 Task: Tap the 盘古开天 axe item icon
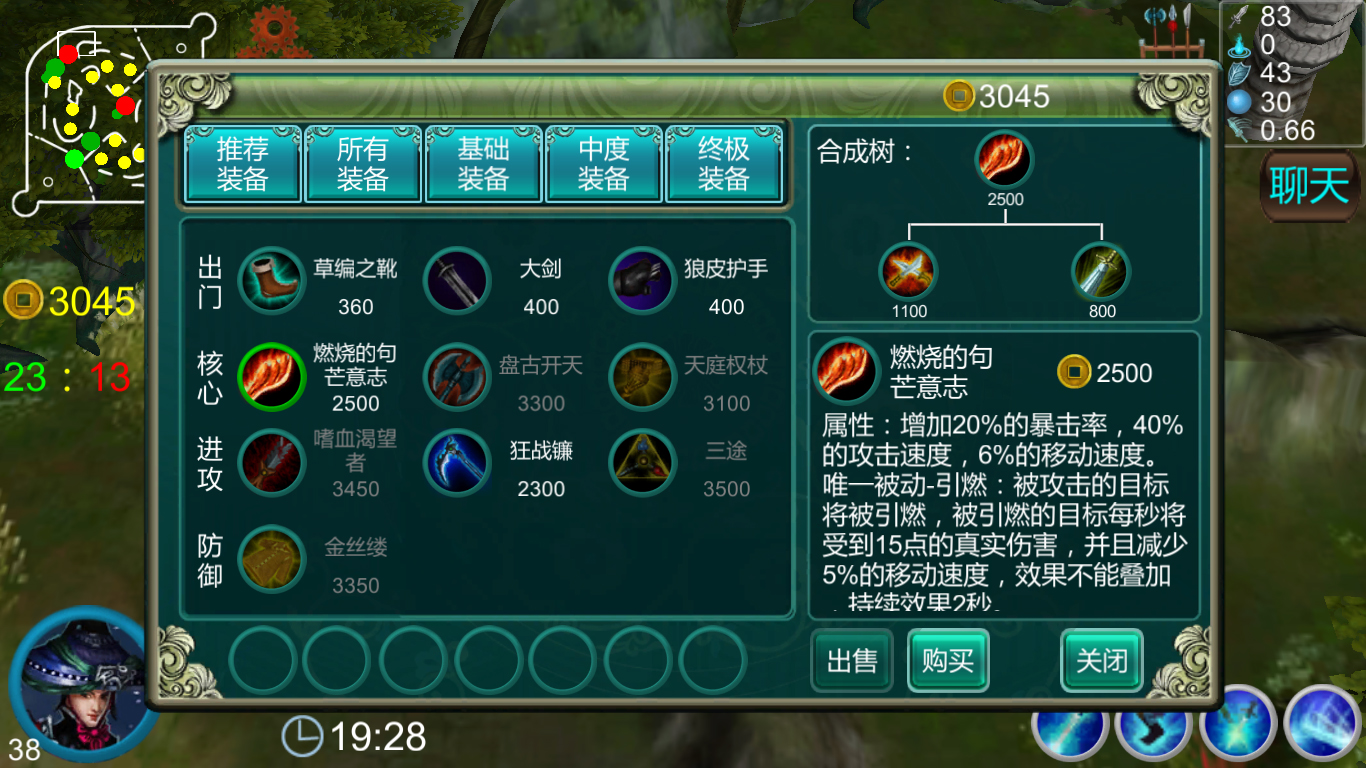pos(457,376)
